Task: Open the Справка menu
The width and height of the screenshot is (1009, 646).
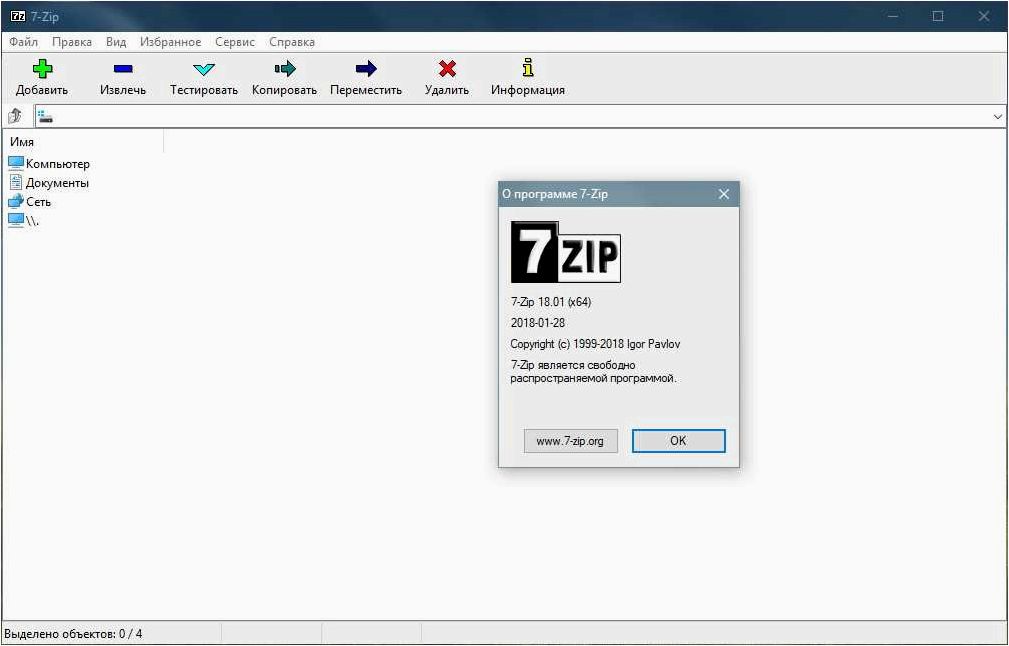Action: 292,42
